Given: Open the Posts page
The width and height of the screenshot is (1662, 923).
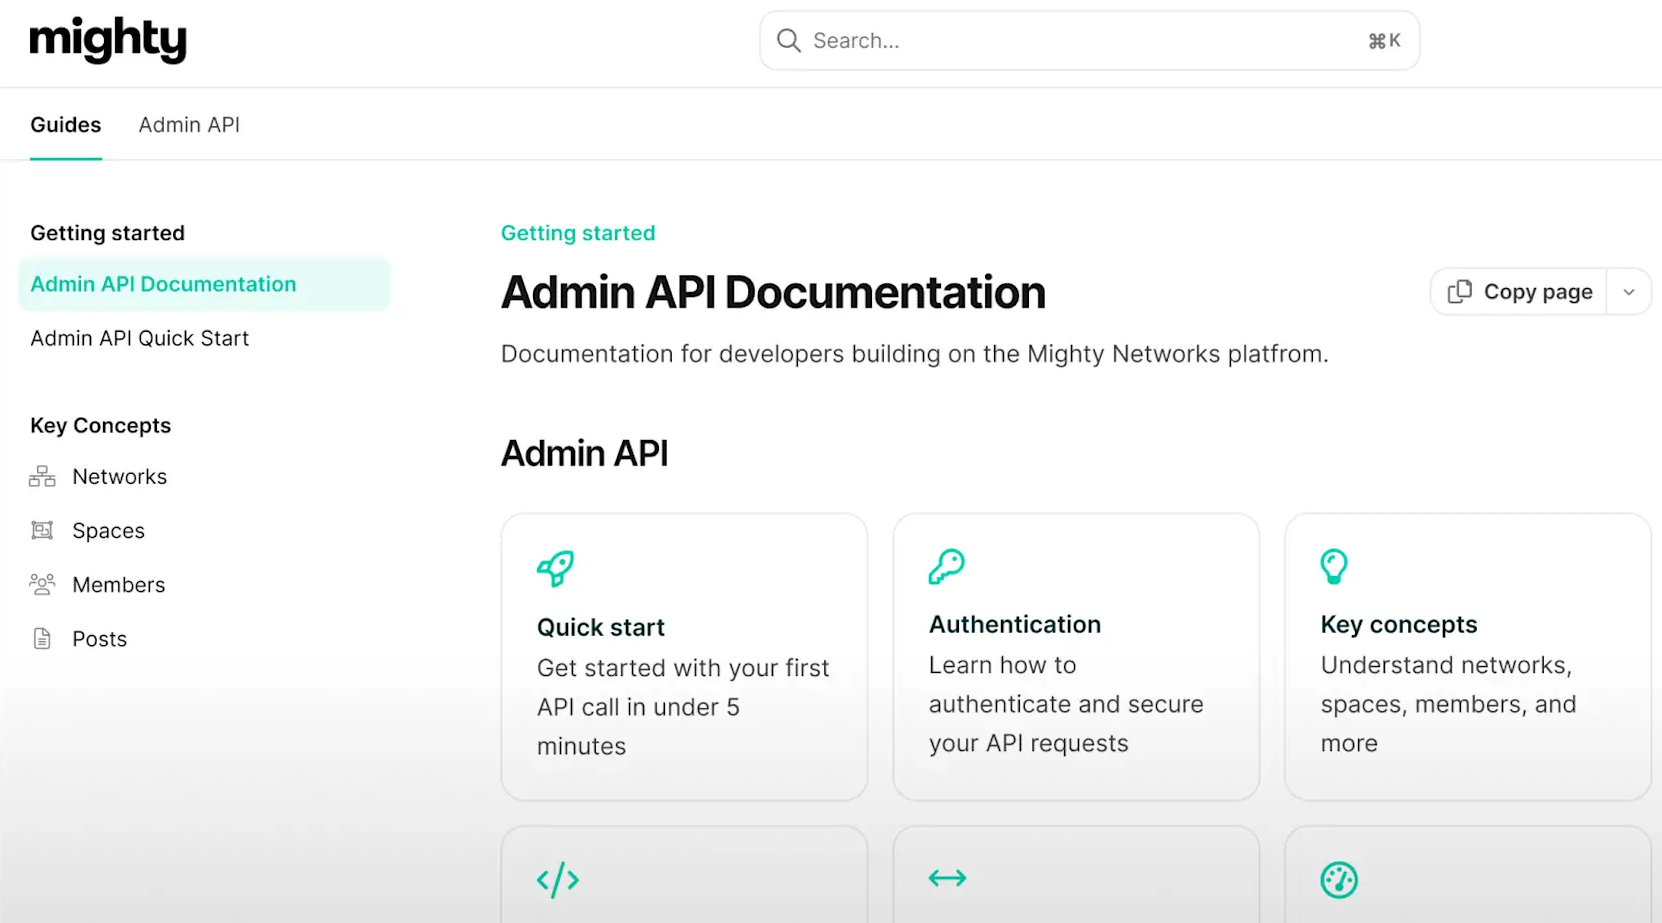Looking at the screenshot, I should click(x=99, y=639).
